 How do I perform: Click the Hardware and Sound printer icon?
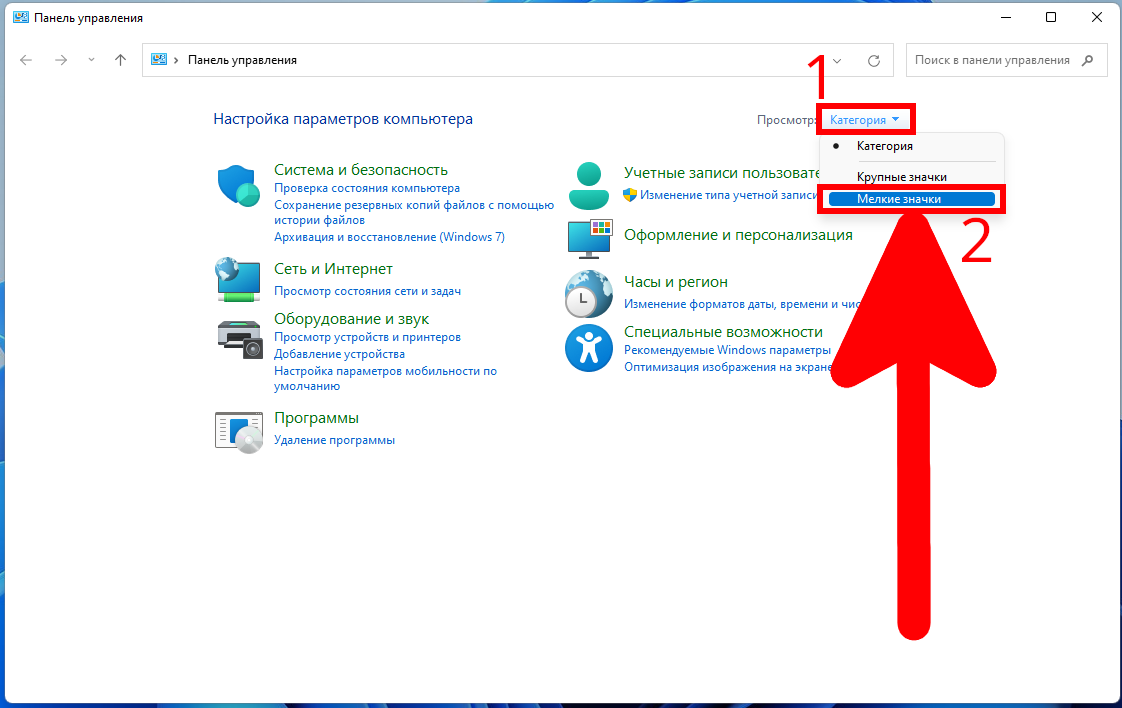(x=238, y=338)
